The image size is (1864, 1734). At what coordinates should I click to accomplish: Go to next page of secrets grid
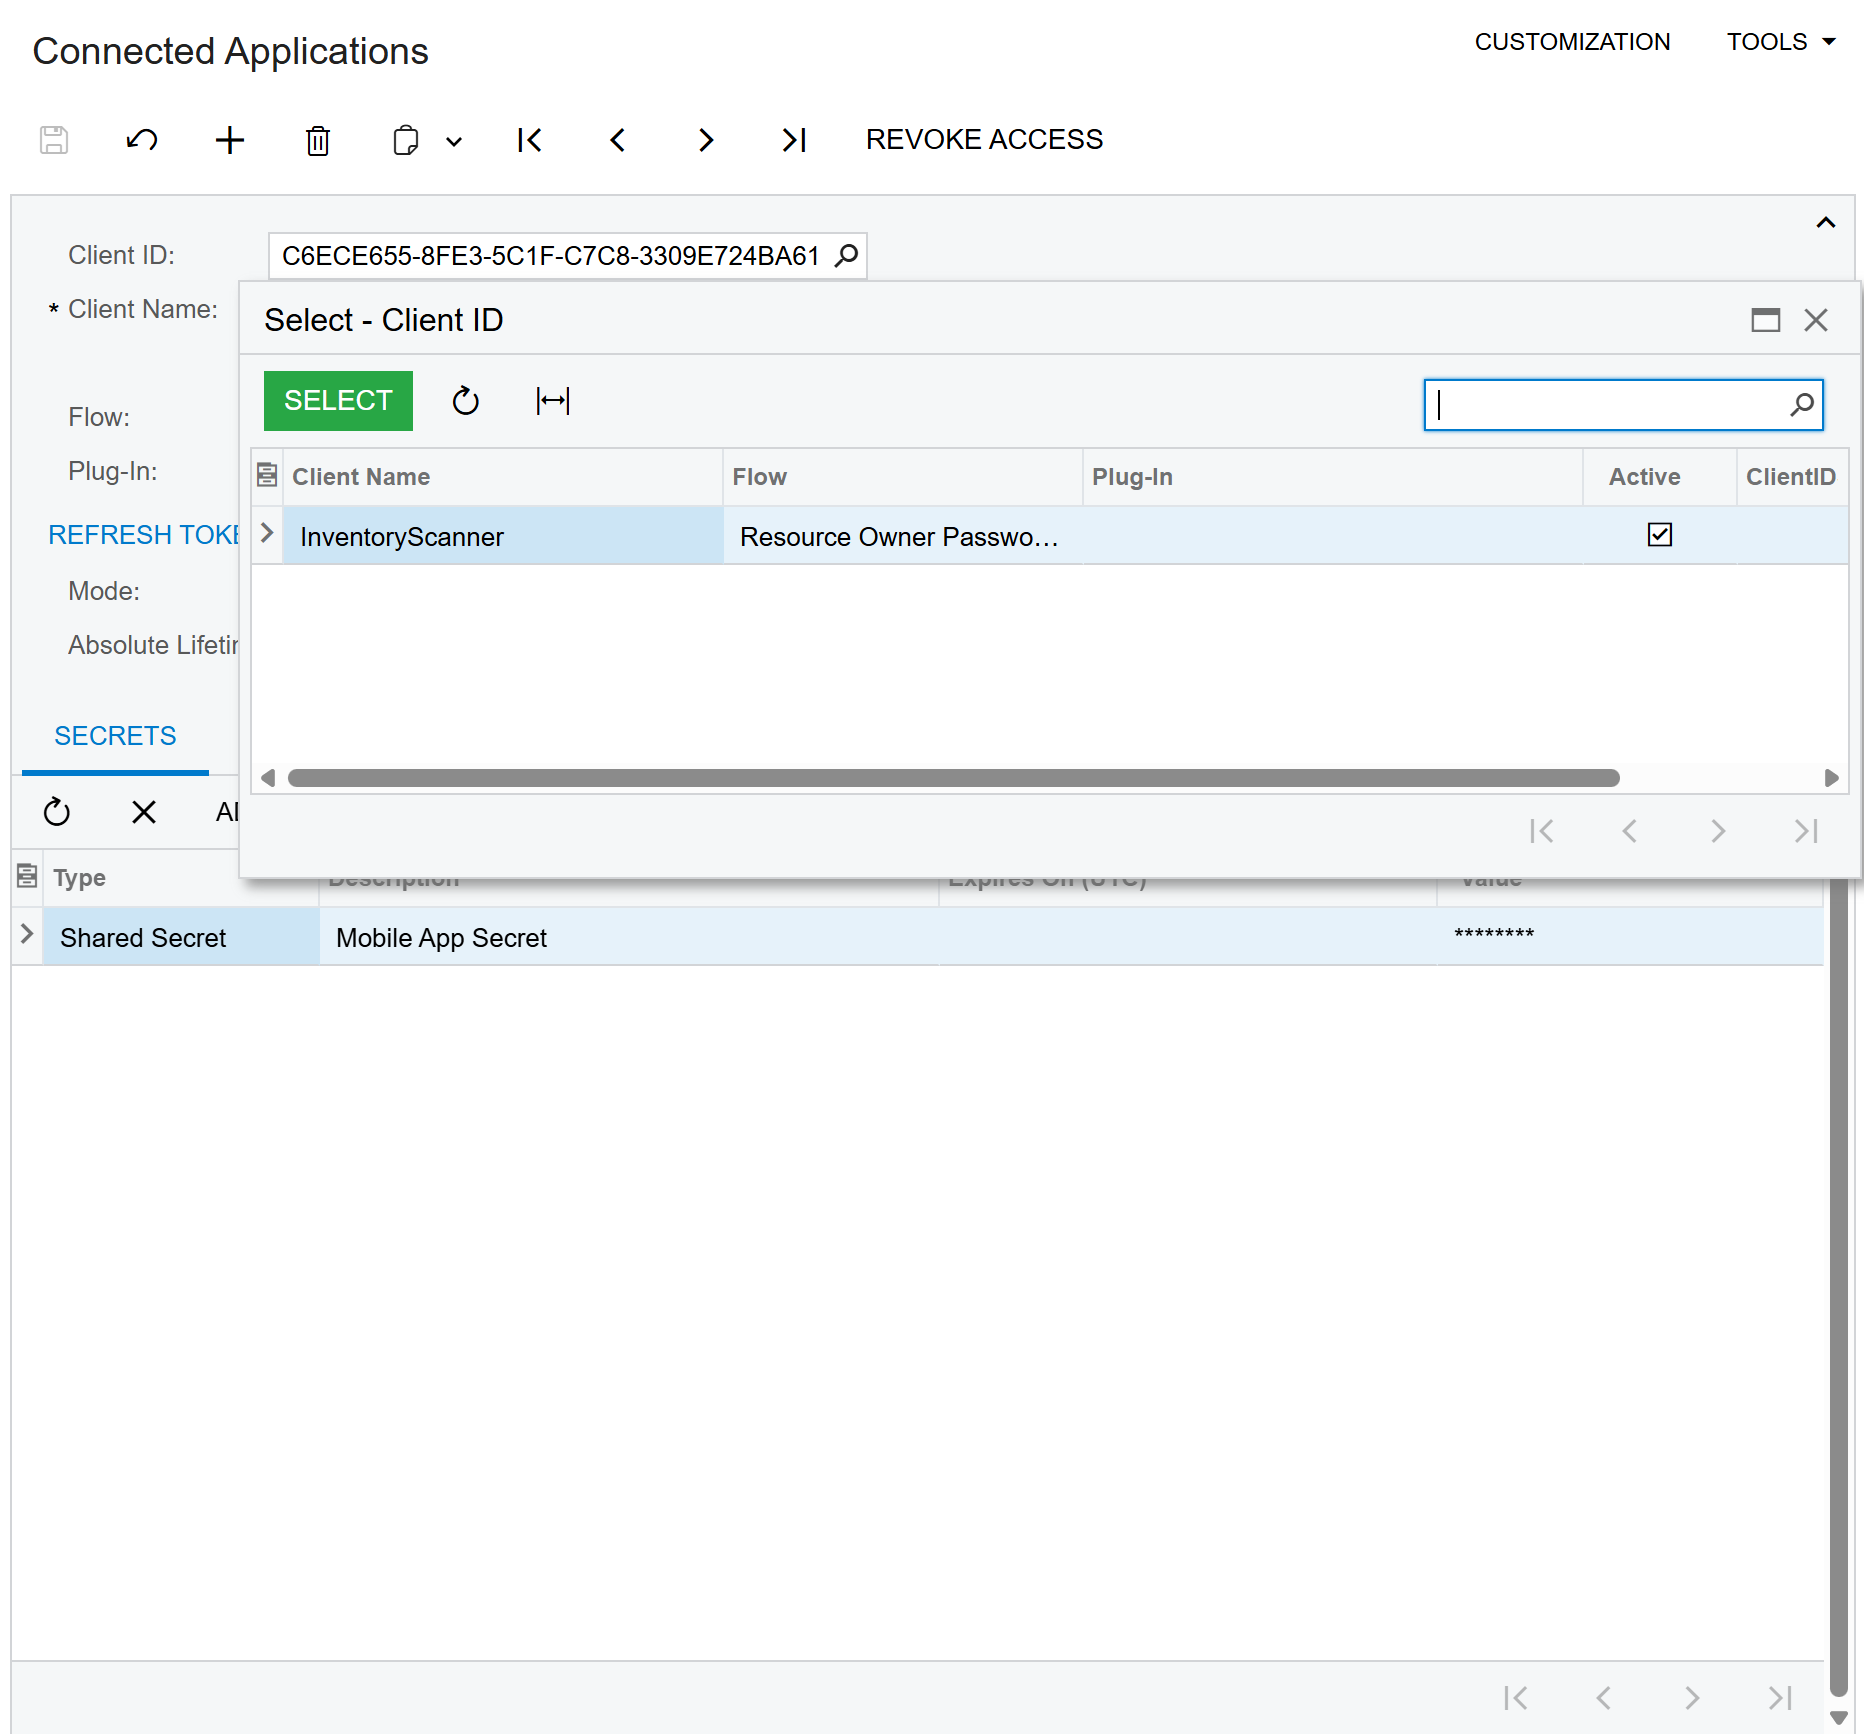pyautogui.click(x=1692, y=1698)
